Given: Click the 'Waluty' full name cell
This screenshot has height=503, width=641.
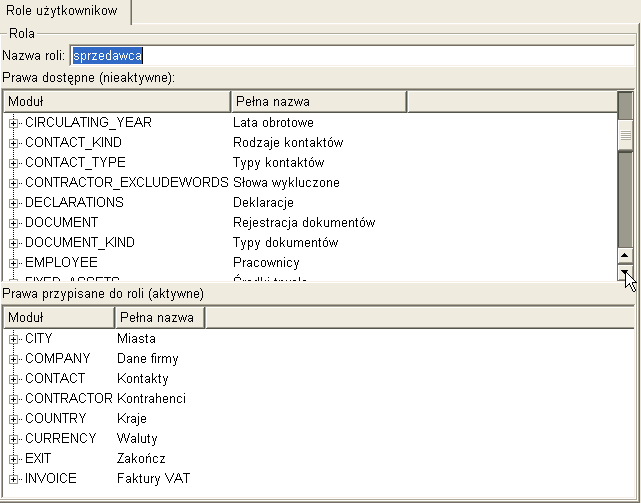Looking at the screenshot, I should (x=137, y=439).
